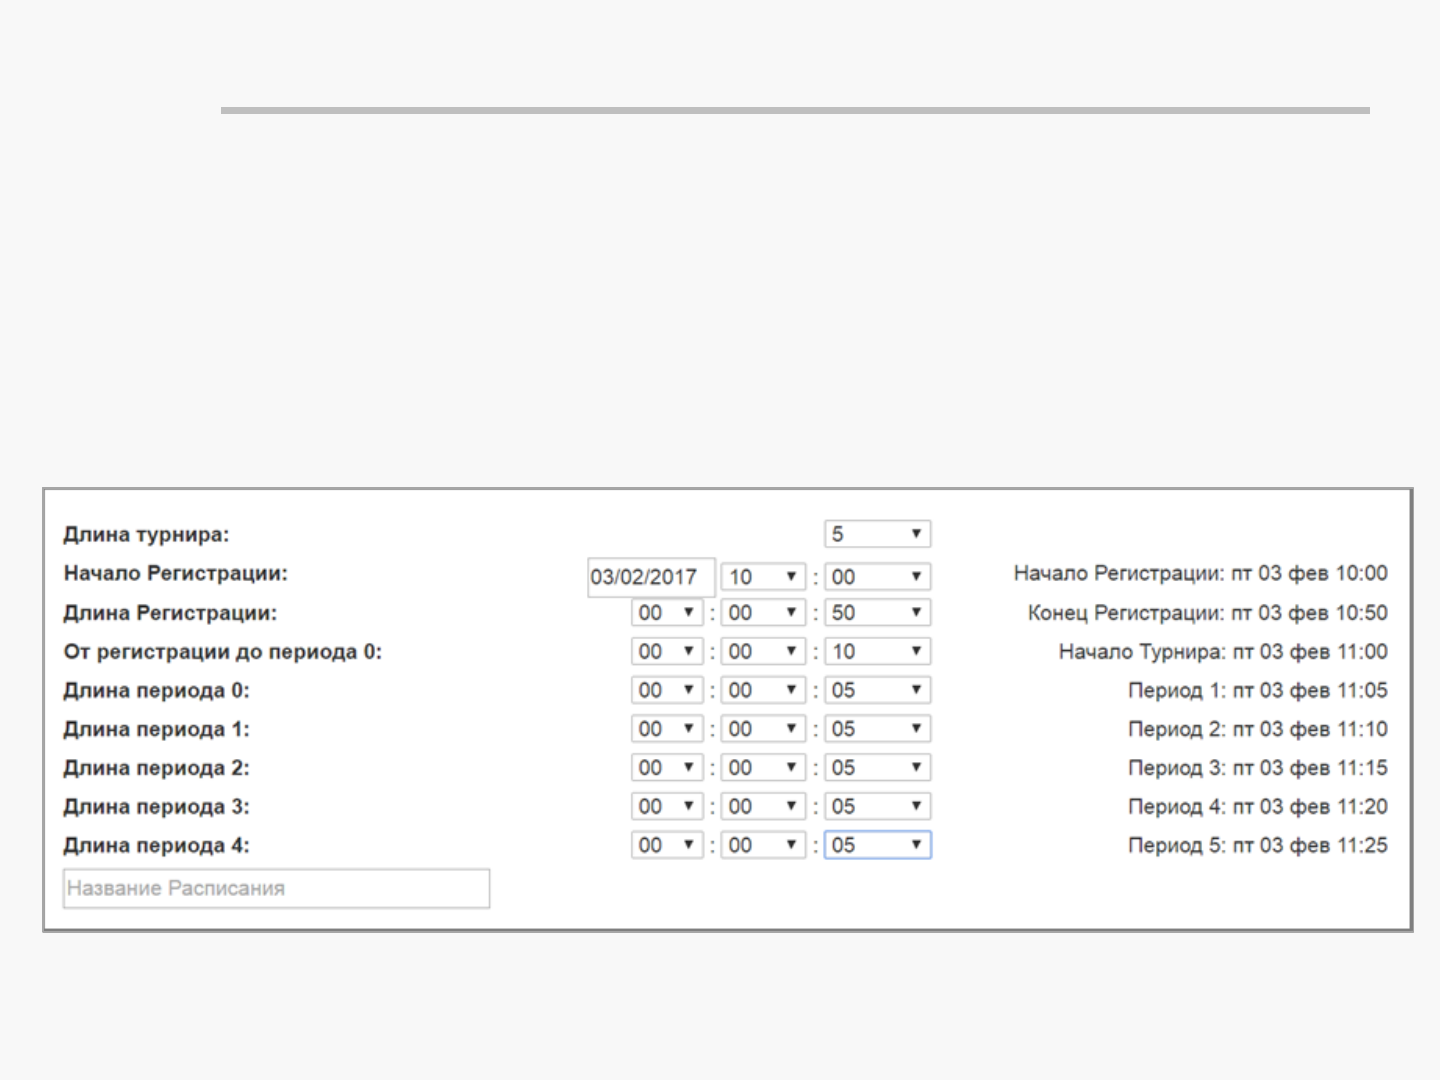Viewport: 1440px width, 1080px height.
Task: Open the period 3 length 05 dropdown
Action: point(877,806)
